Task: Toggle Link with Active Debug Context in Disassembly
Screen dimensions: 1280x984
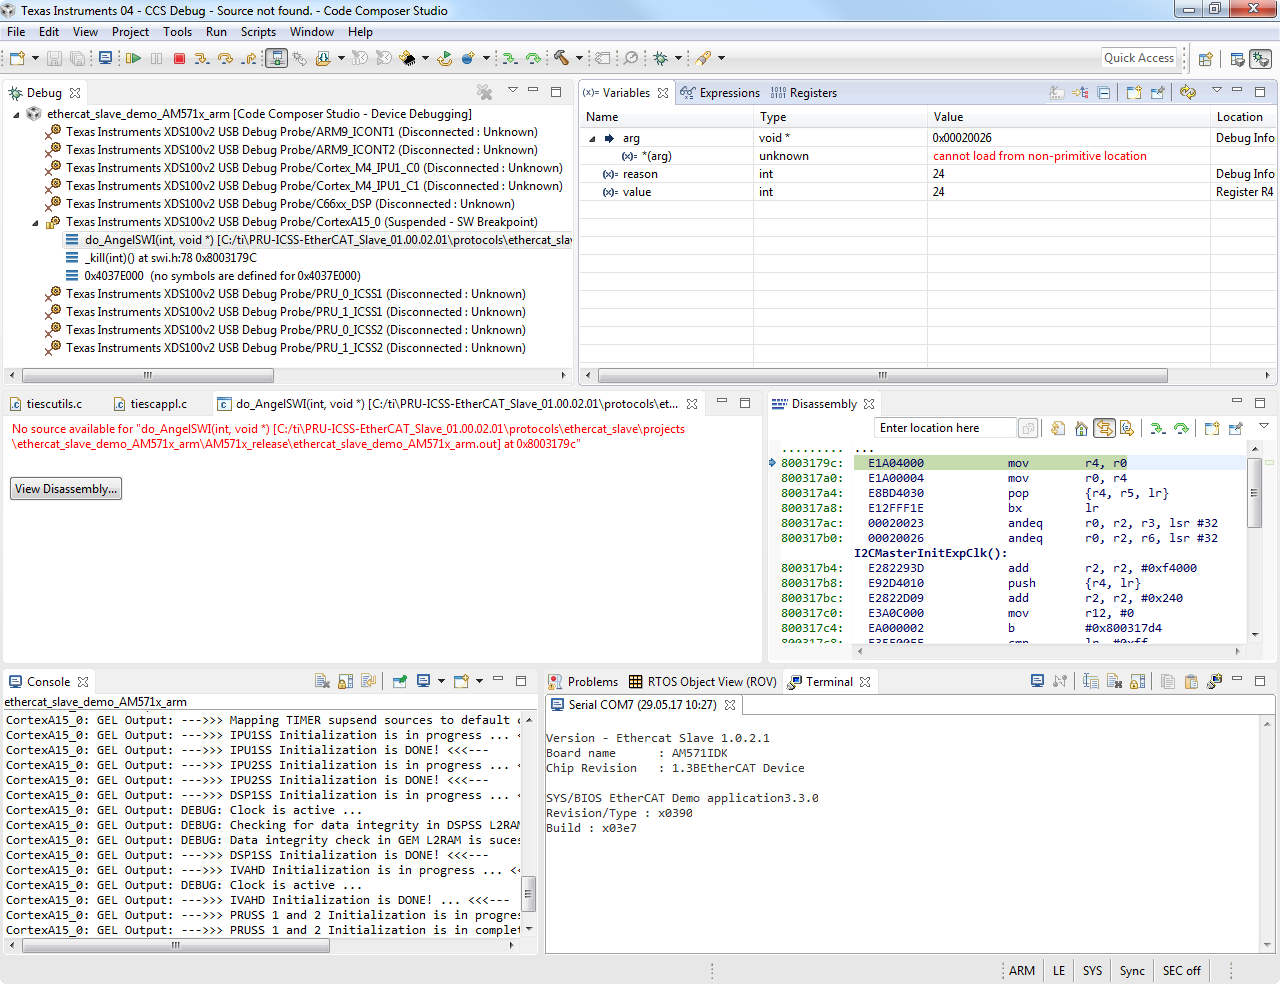Action: click(1104, 429)
